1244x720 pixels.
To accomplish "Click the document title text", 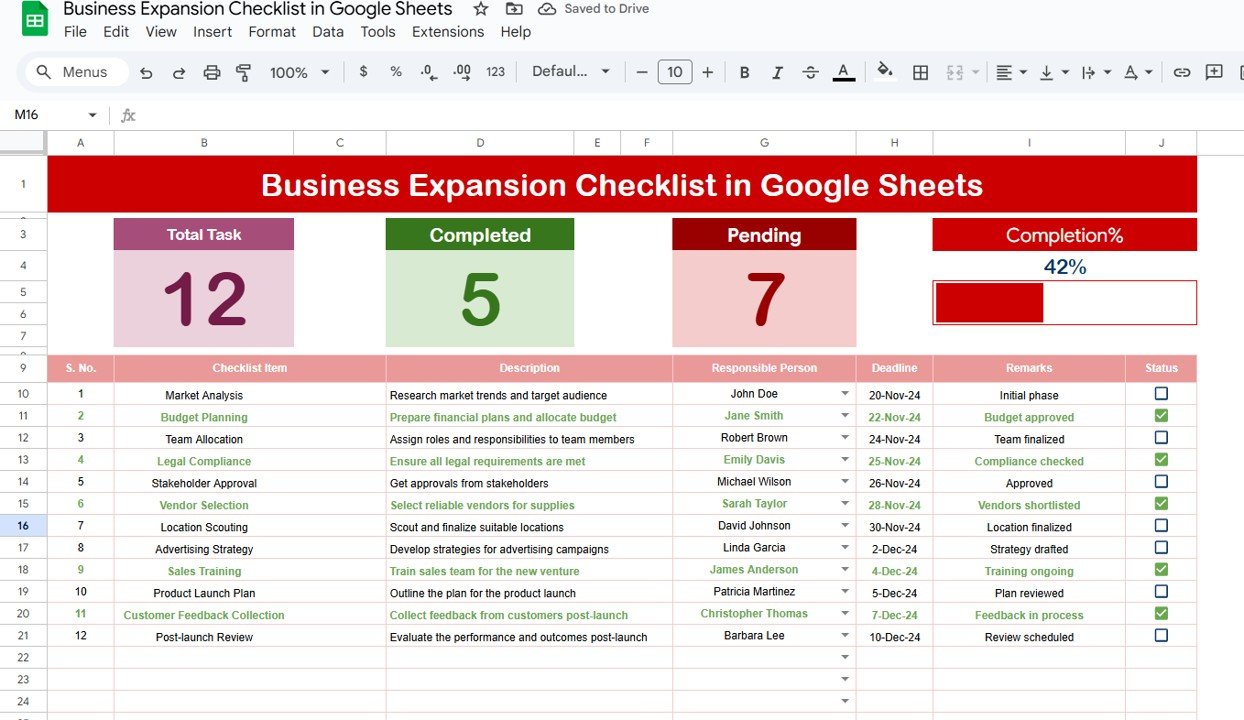I will click(258, 9).
